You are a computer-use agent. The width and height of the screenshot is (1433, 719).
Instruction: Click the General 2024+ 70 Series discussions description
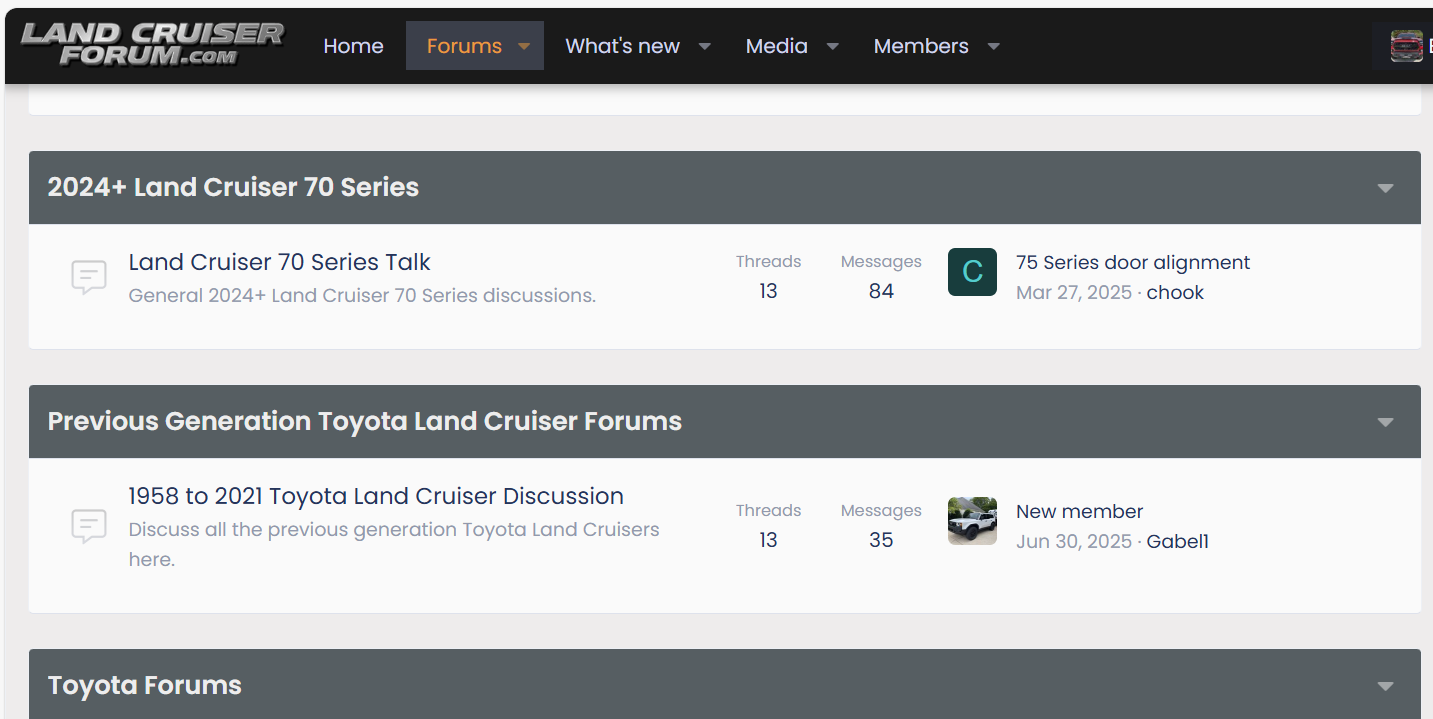click(362, 296)
